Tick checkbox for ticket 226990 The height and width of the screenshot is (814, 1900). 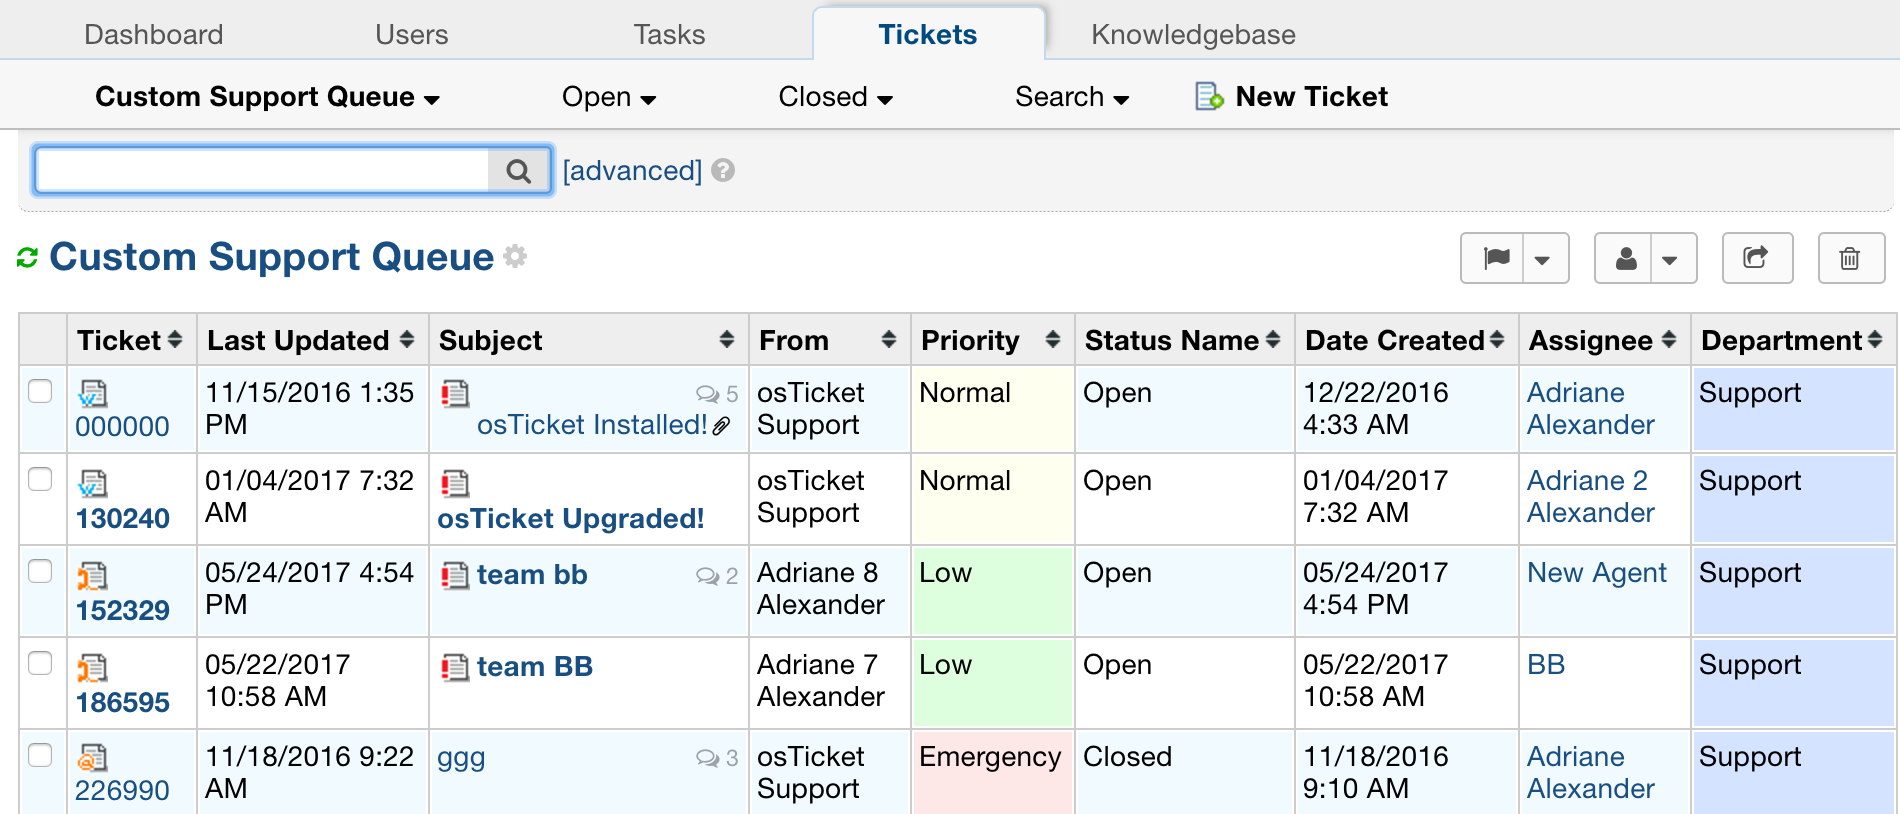coord(40,755)
